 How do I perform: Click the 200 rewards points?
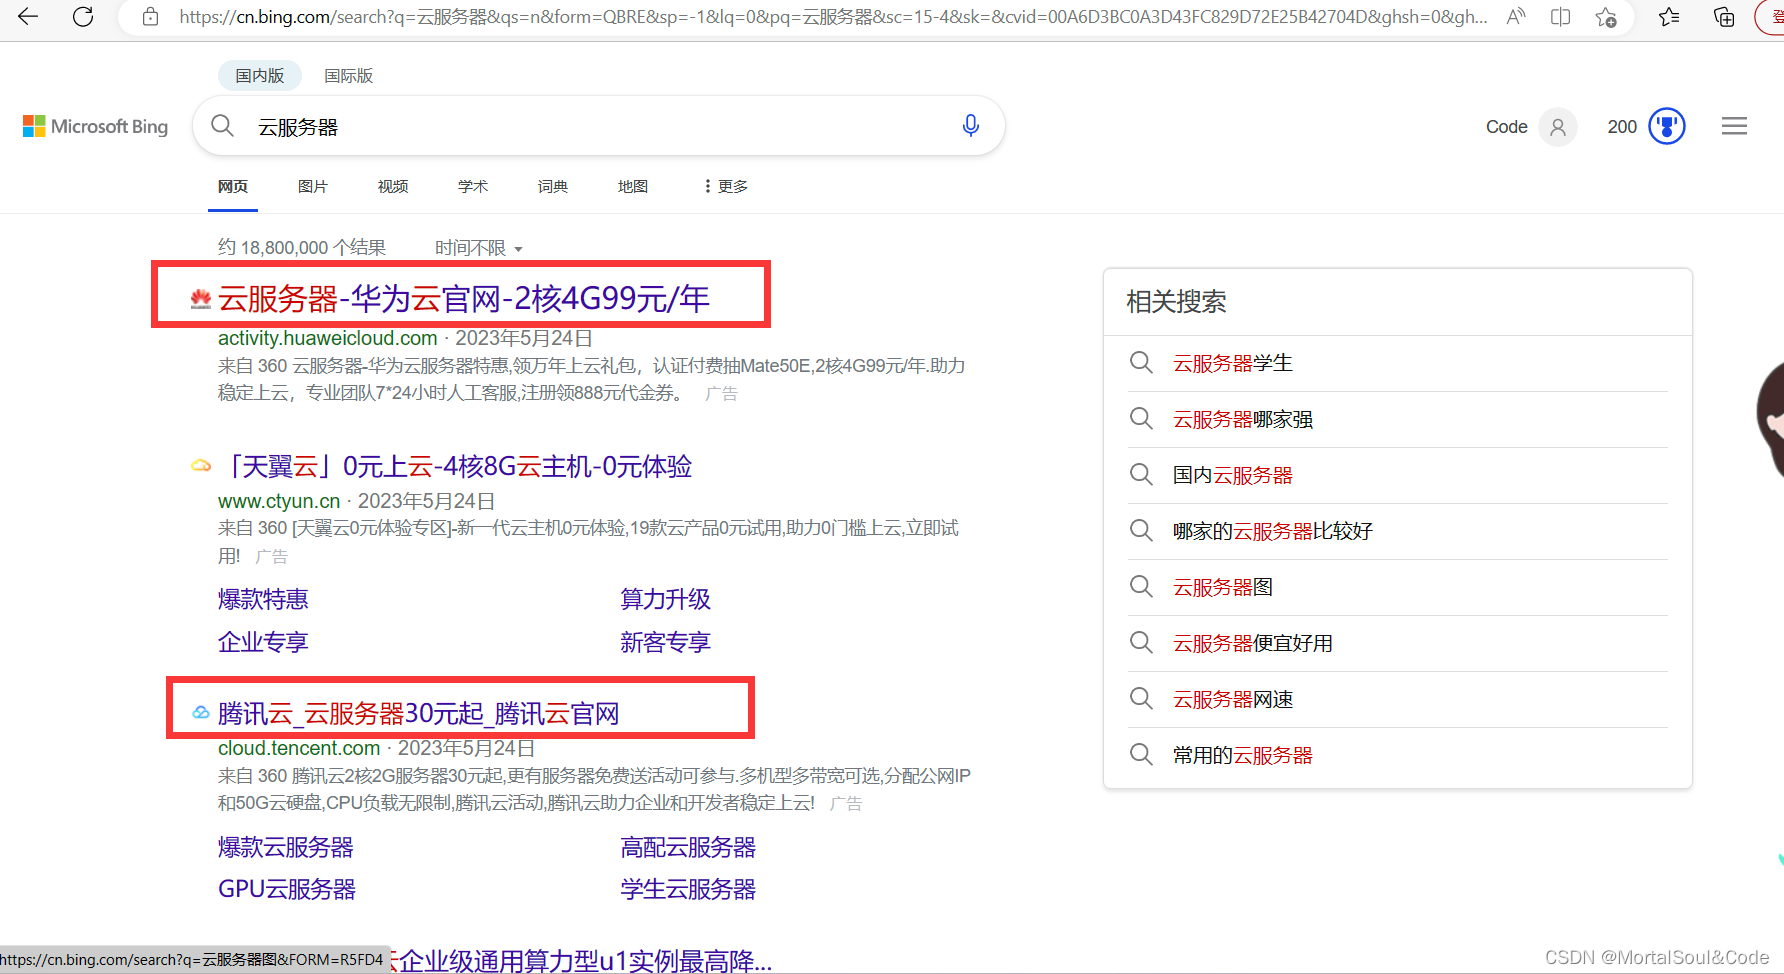(1622, 127)
